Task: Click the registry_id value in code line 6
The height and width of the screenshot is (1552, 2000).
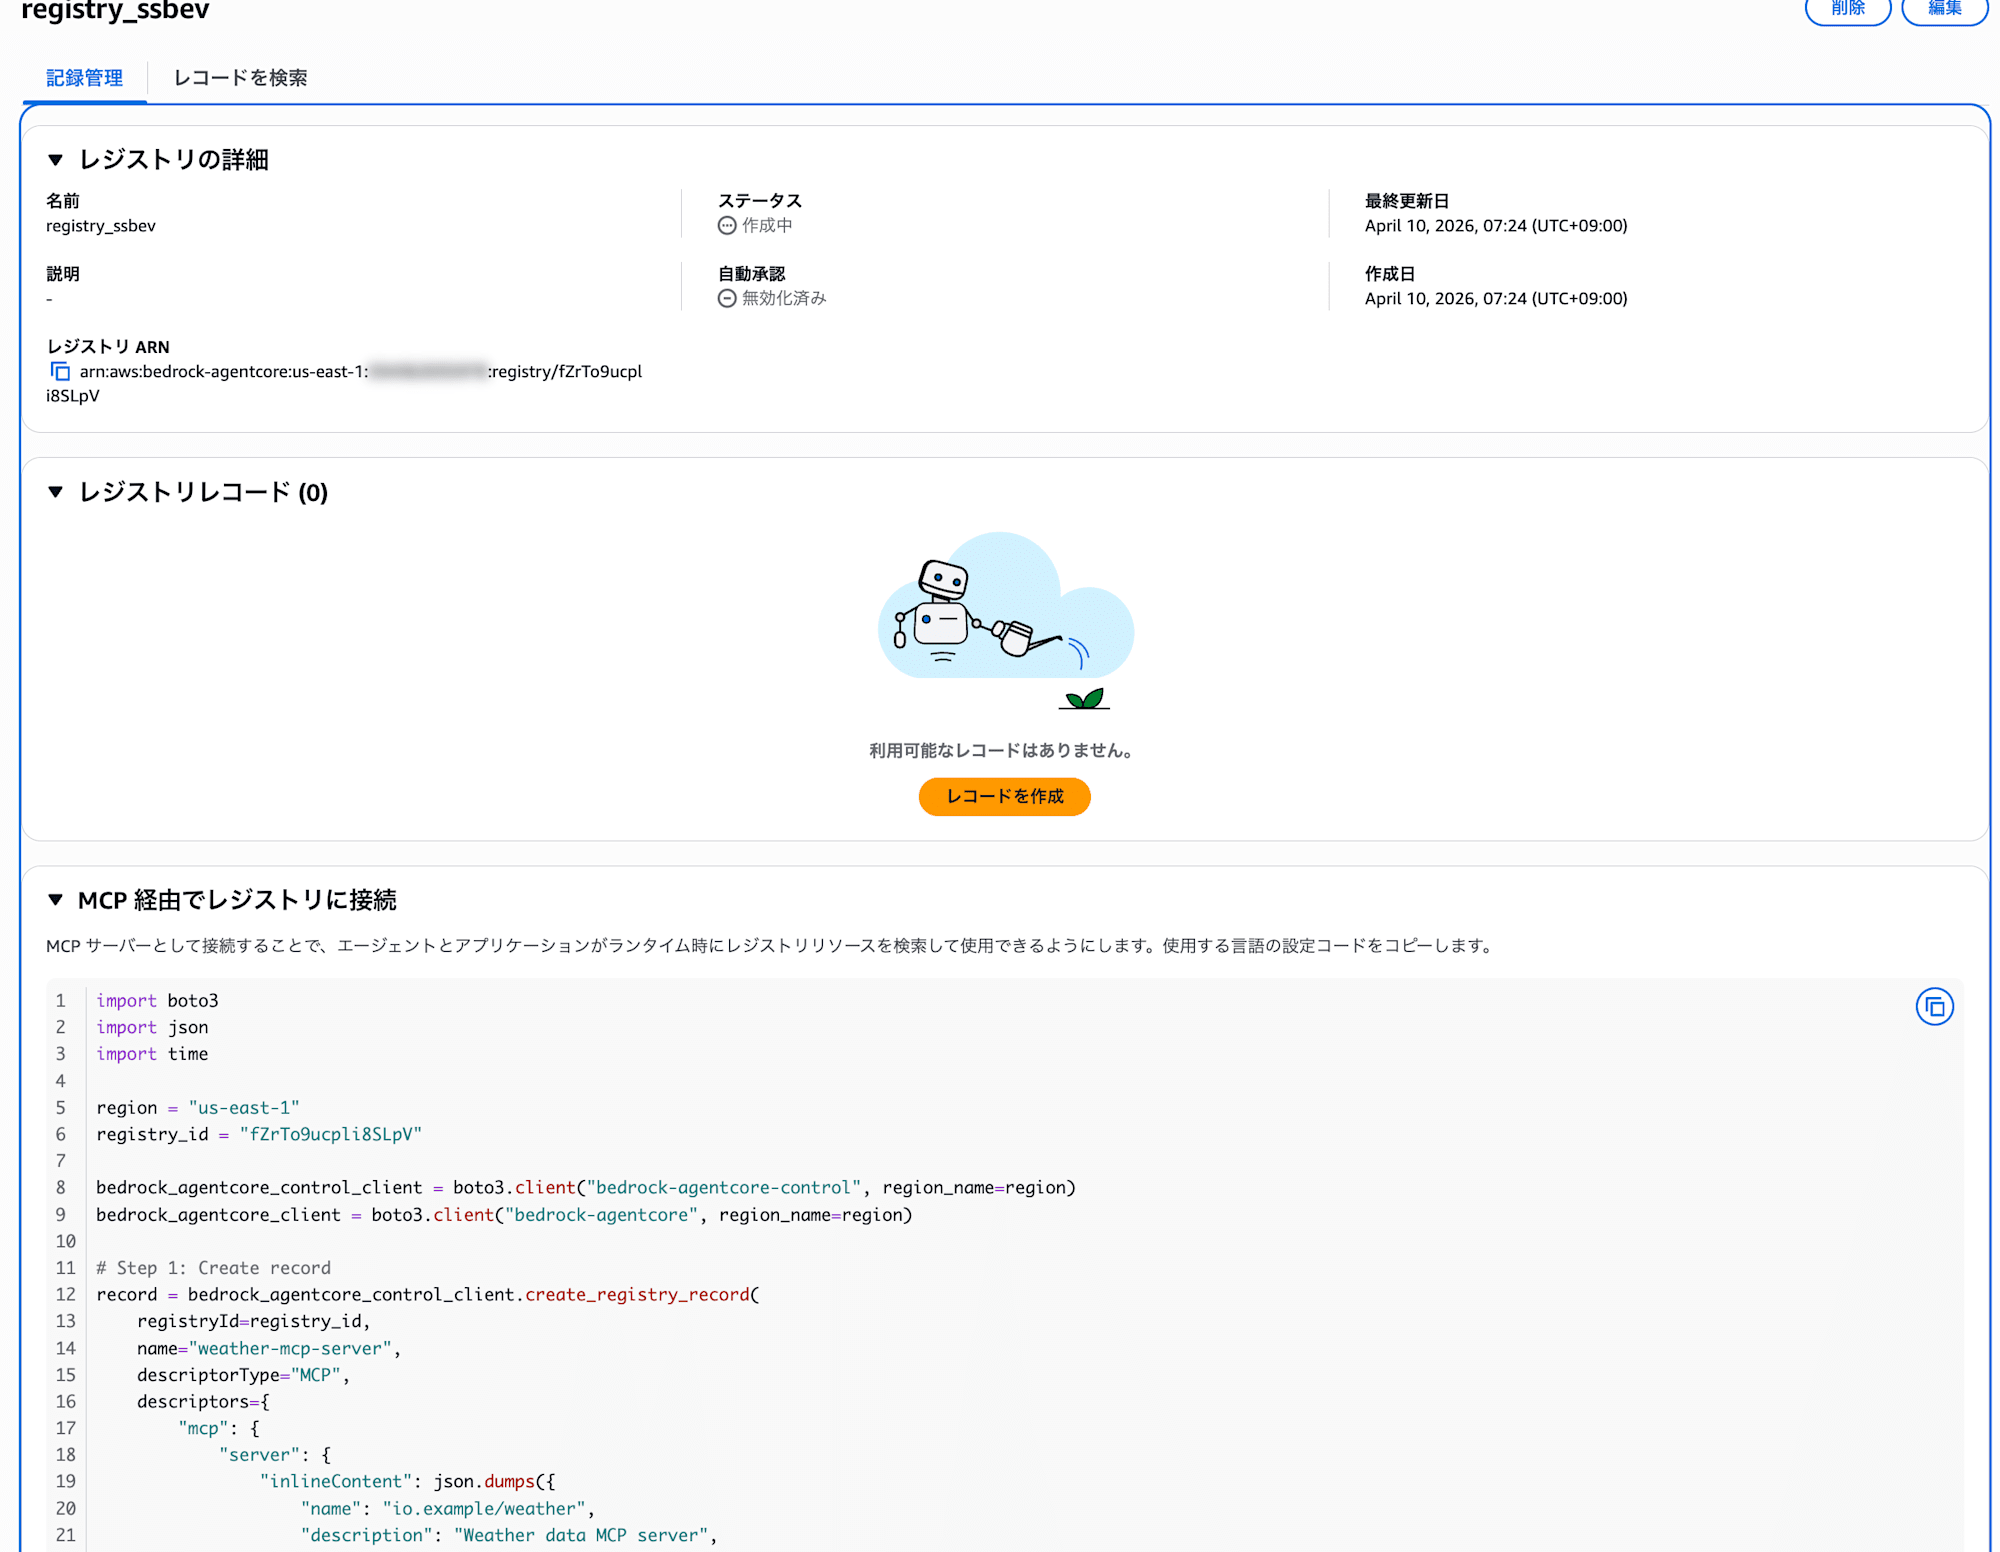Action: [330, 1134]
